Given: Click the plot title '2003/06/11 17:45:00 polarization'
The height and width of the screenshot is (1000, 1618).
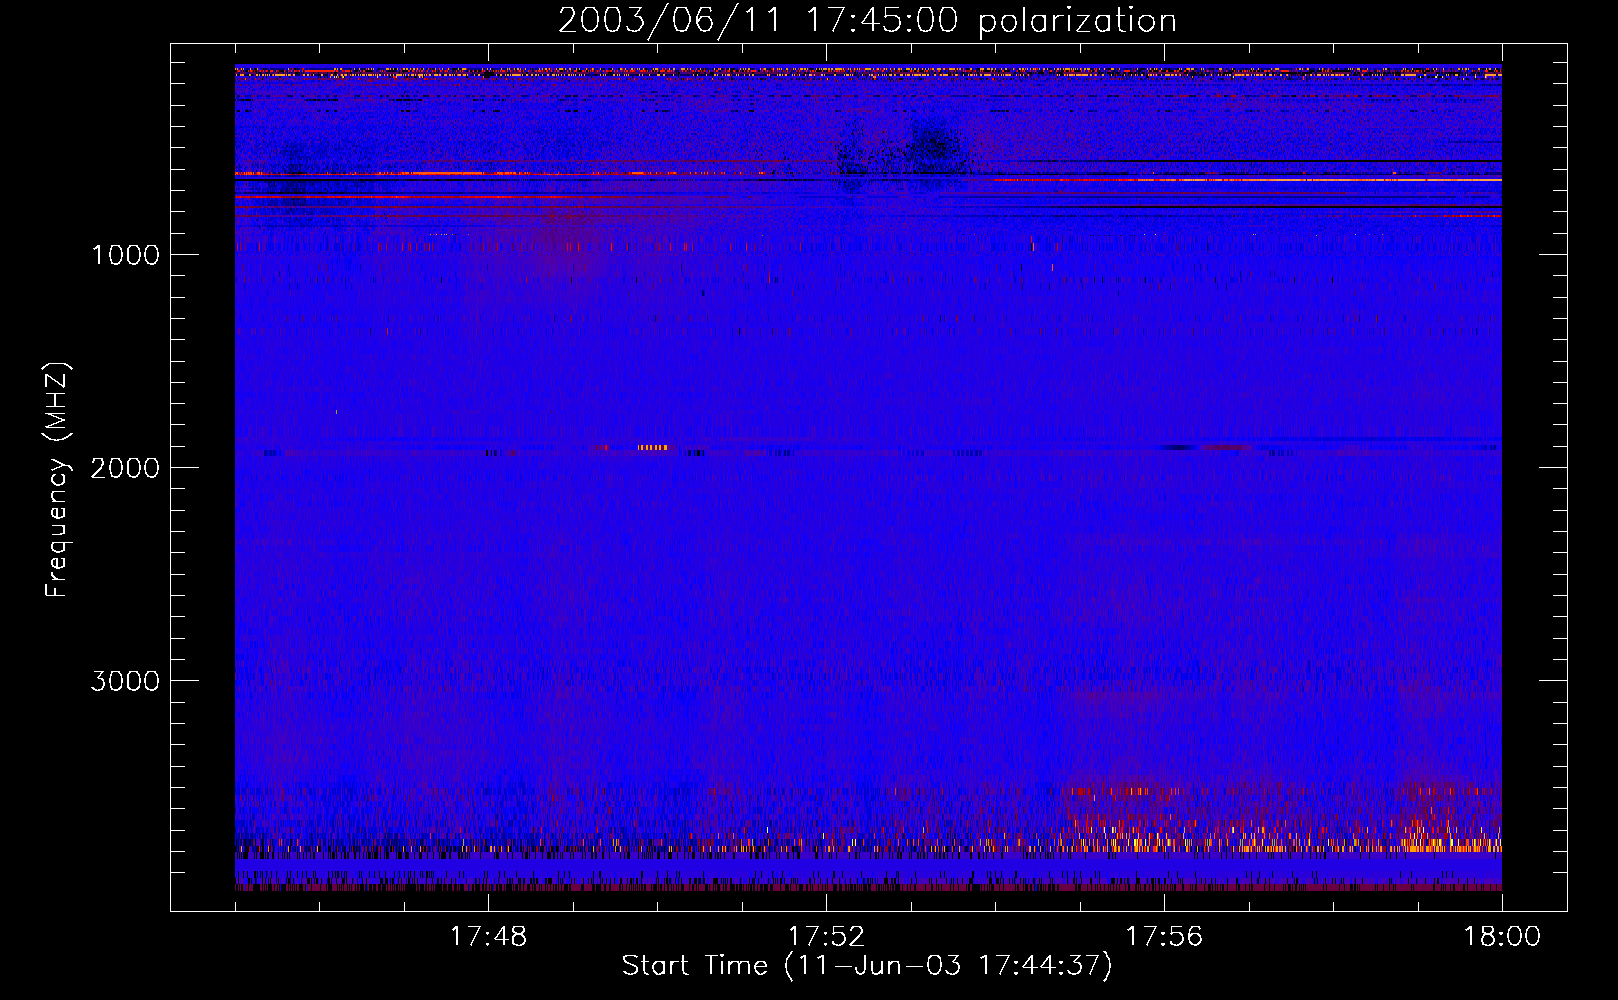Looking at the screenshot, I should click(867, 21).
